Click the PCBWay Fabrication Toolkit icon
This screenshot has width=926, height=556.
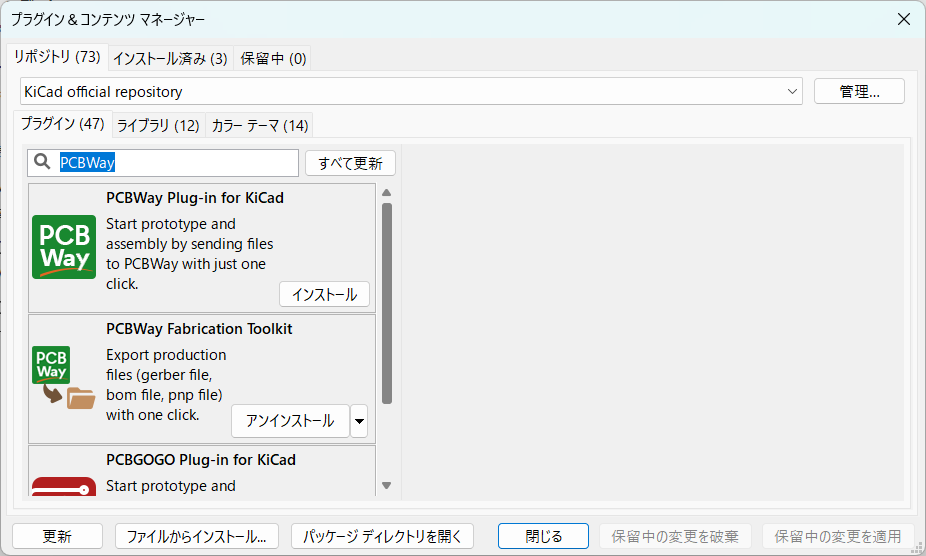tap(64, 378)
